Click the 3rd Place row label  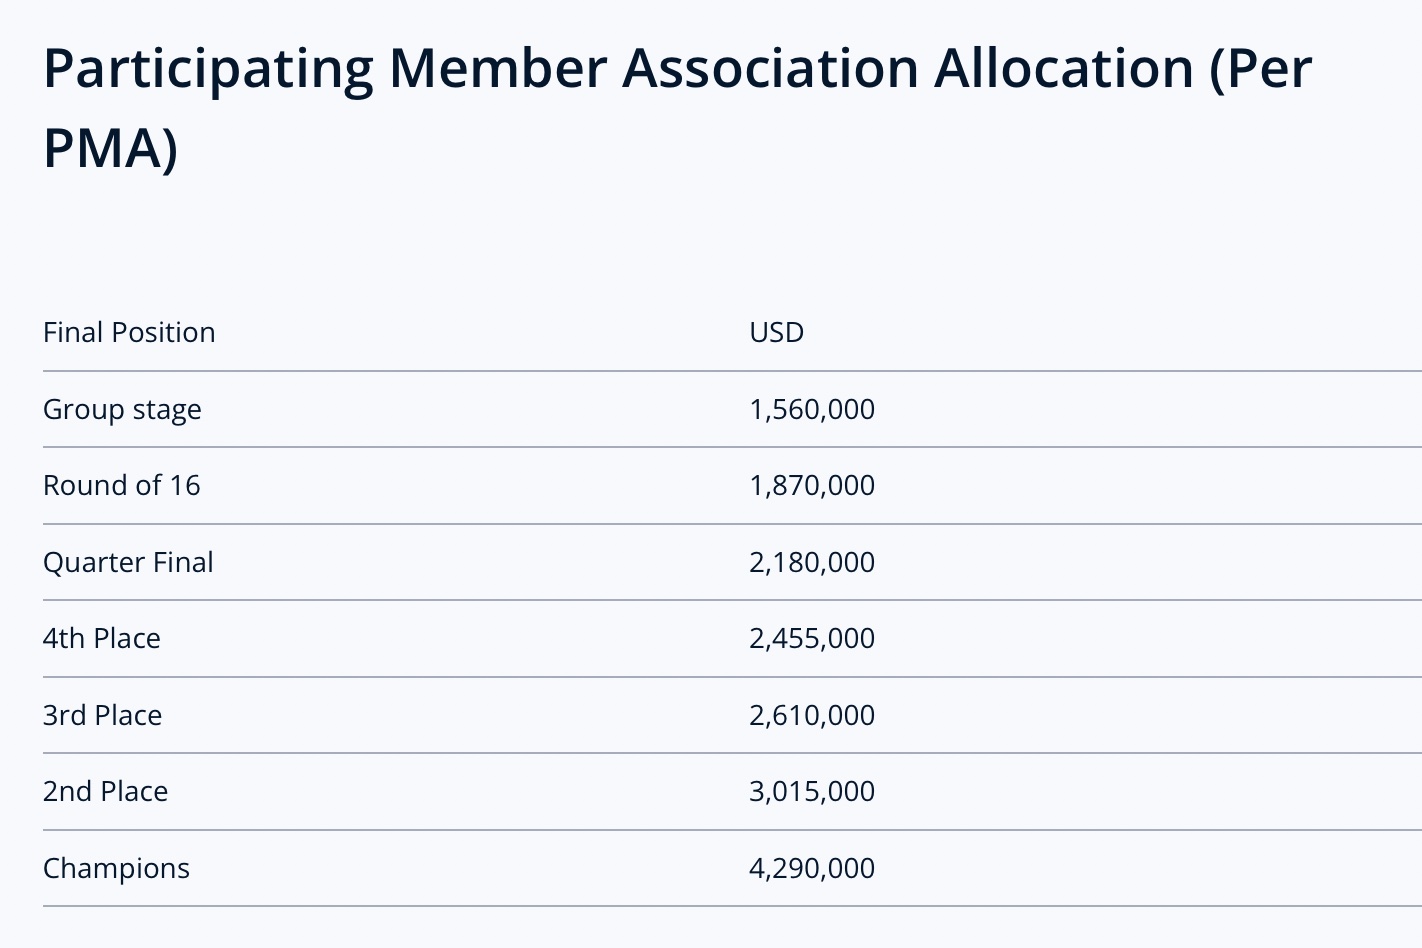tap(102, 715)
